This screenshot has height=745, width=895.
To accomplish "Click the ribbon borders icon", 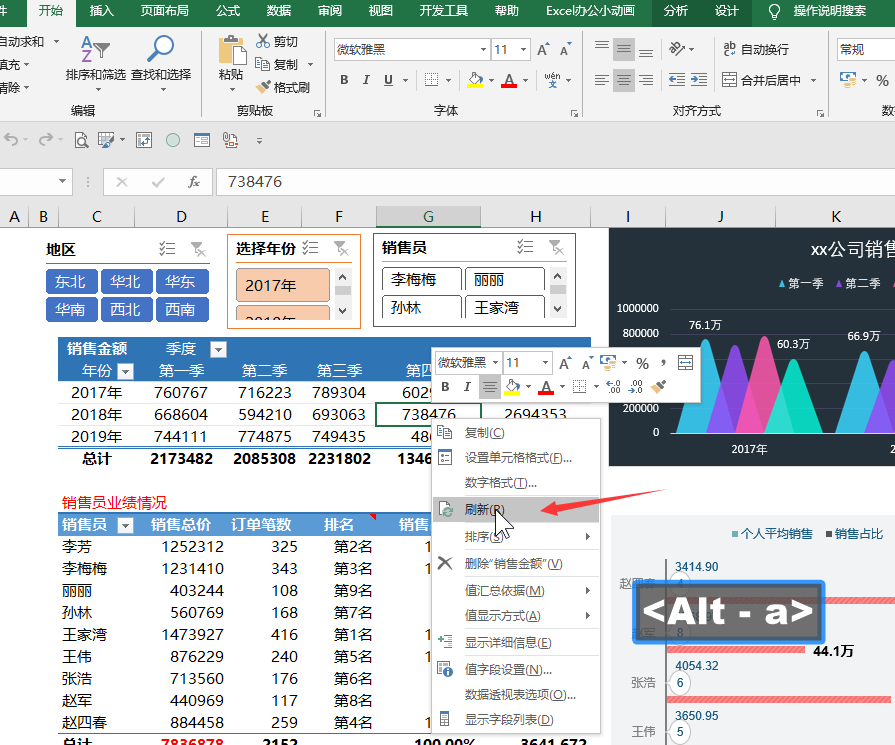I will point(432,80).
